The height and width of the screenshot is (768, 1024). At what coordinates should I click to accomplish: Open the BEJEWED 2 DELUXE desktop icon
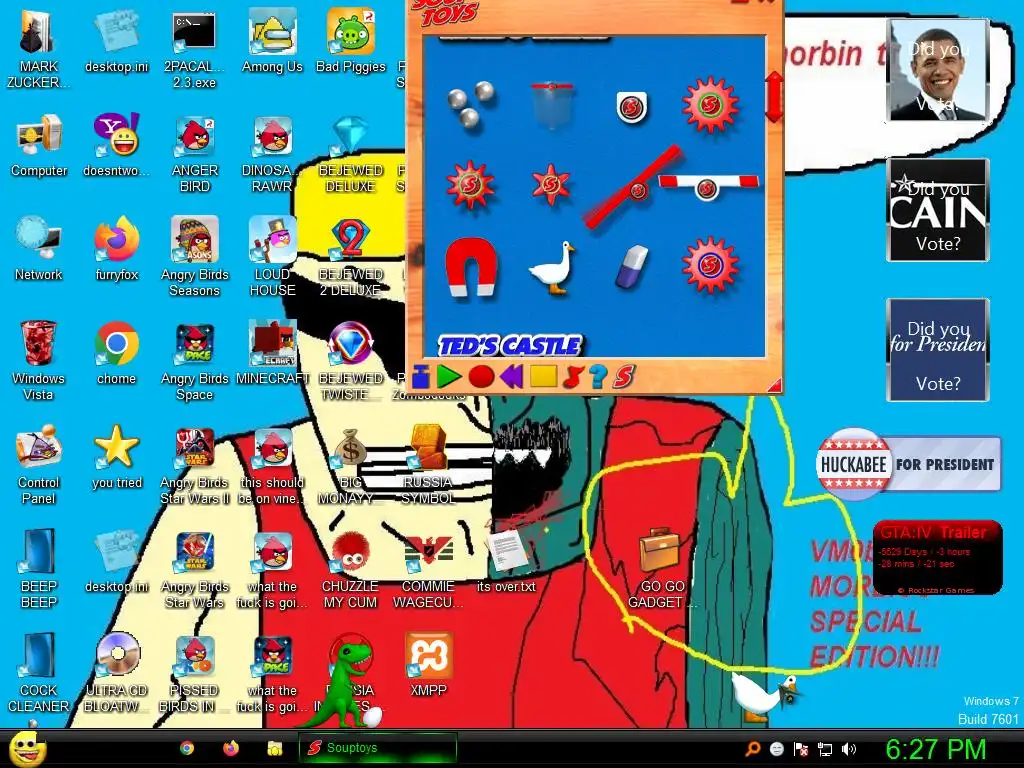click(x=351, y=257)
